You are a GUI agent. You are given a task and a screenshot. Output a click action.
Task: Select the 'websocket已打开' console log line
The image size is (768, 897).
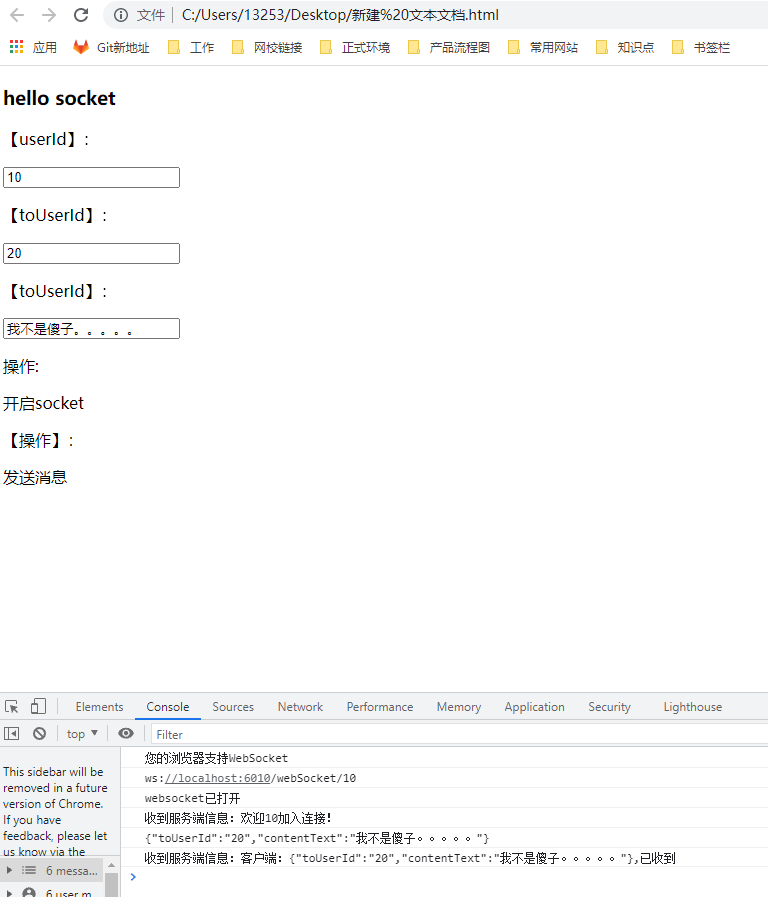[x=192, y=798]
